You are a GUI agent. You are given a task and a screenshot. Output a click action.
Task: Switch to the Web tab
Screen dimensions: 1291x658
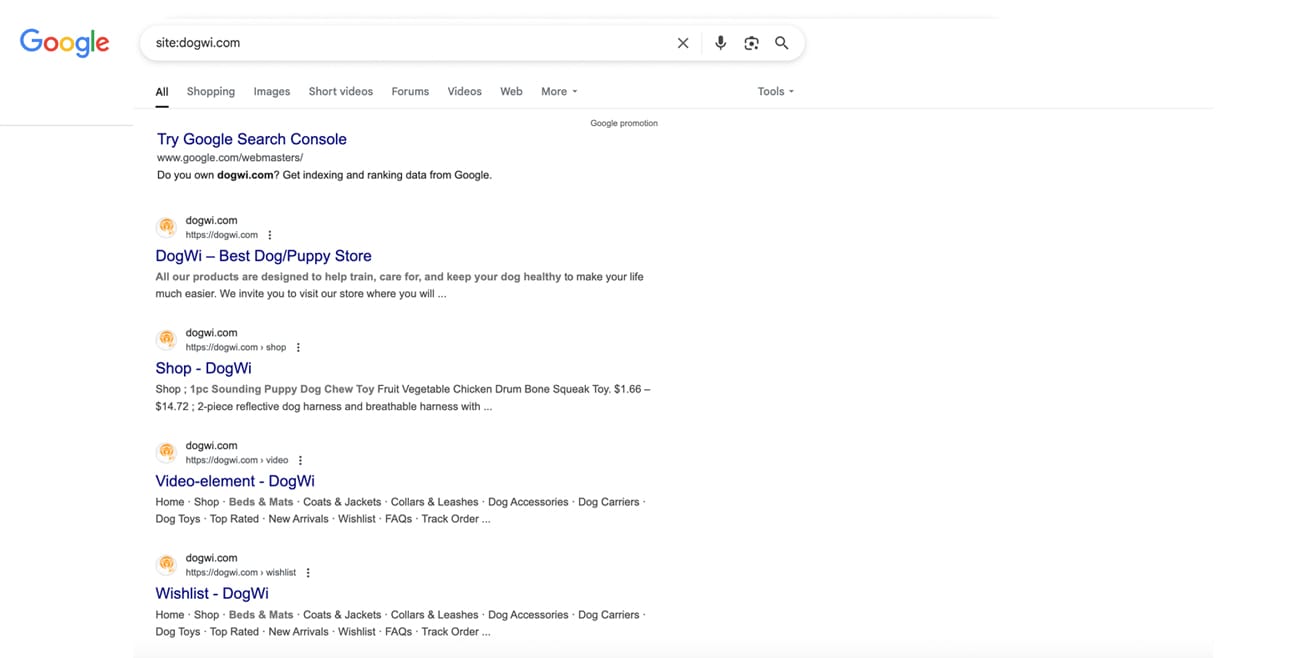pos(511,91)
